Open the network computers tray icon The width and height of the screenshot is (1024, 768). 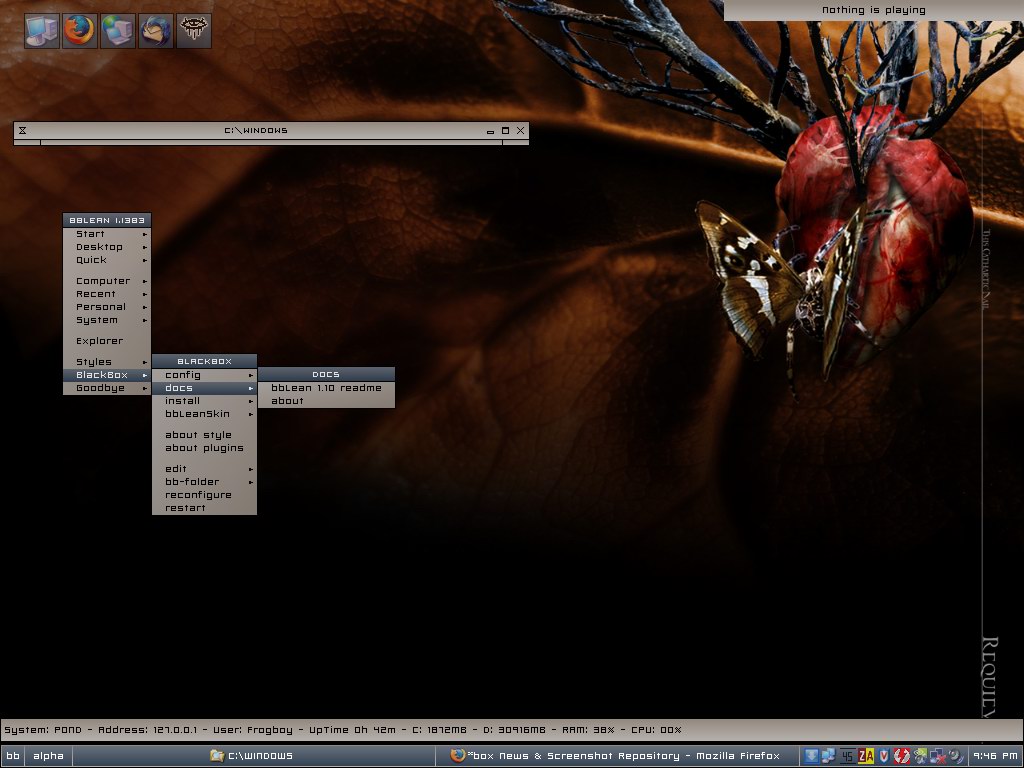(x=829, y=756)
